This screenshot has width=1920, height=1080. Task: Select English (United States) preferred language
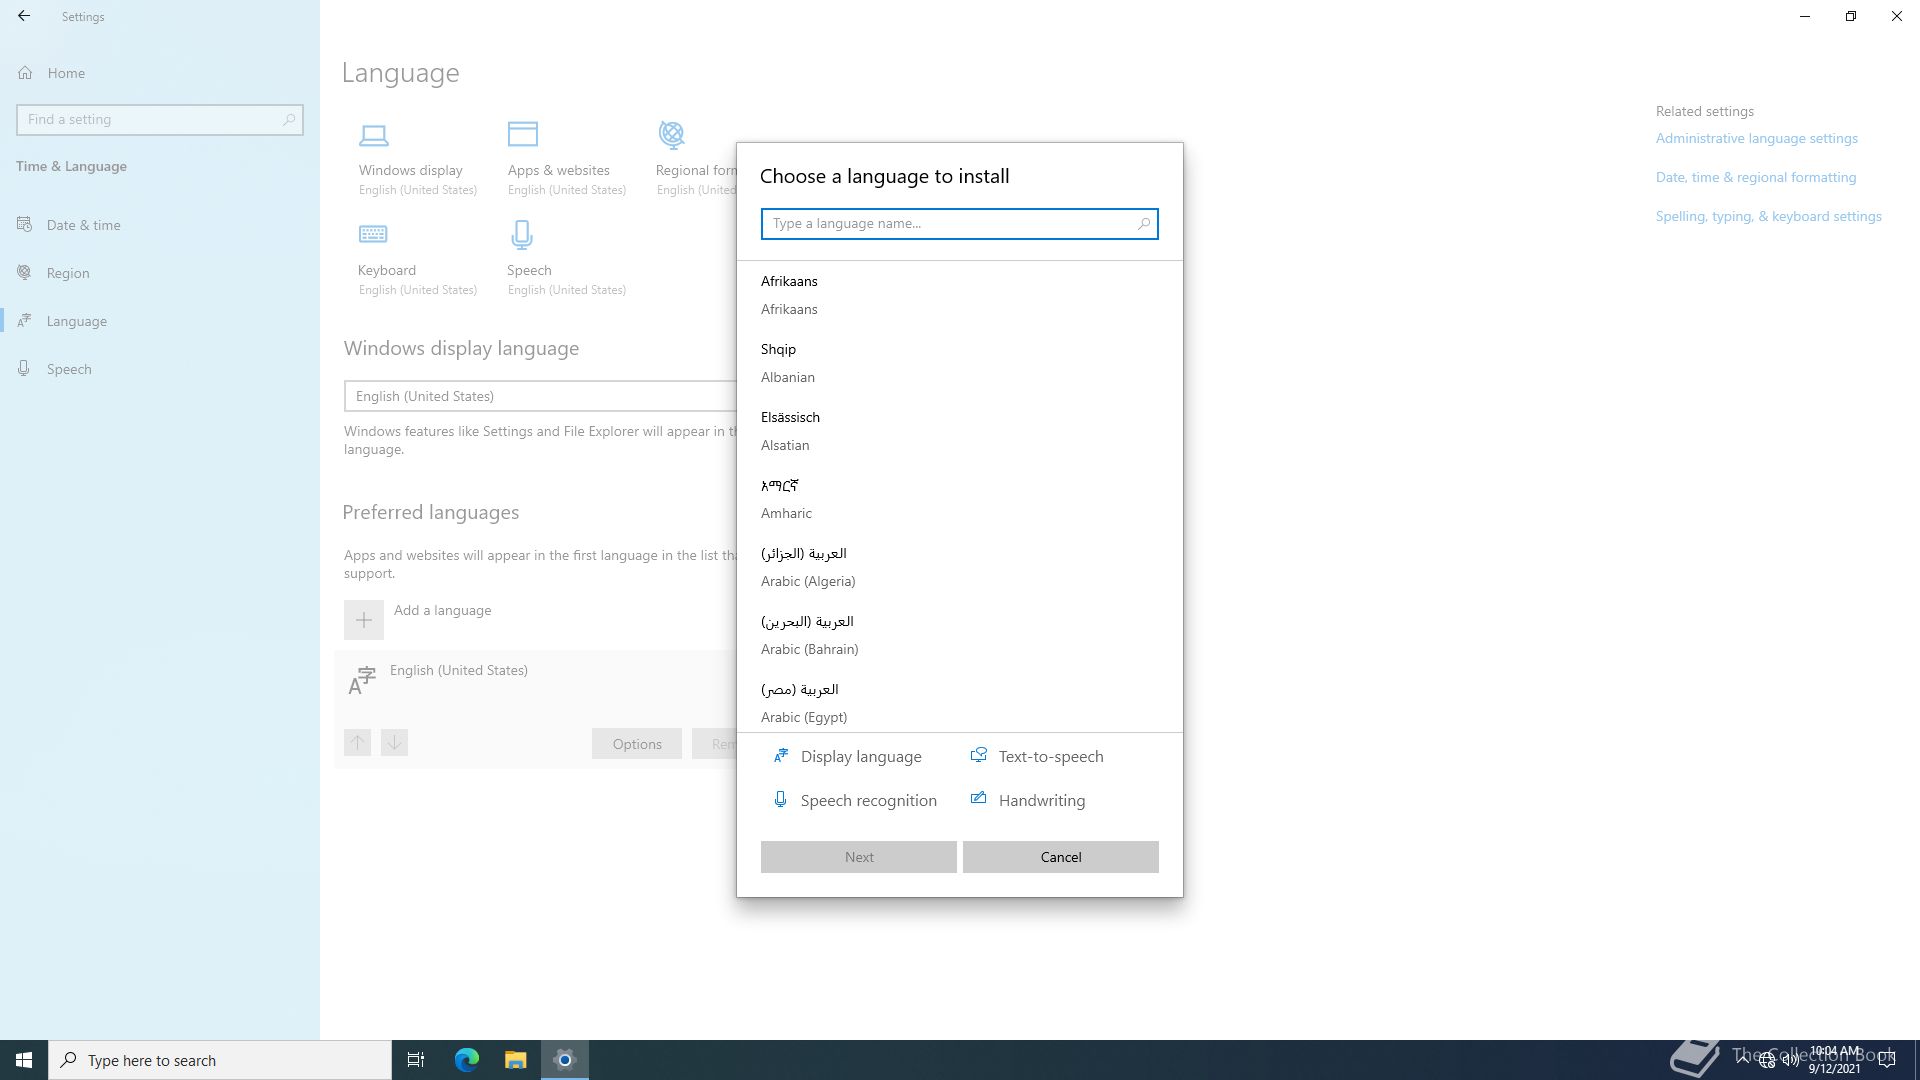536,682
